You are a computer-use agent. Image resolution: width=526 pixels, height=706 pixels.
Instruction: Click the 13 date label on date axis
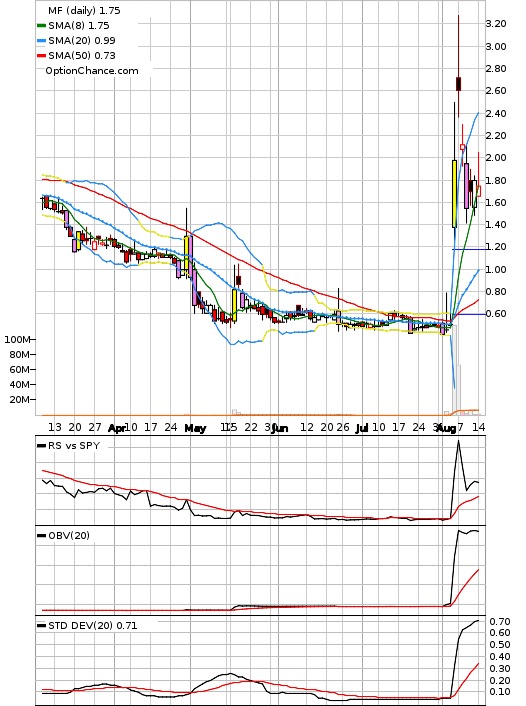tap(55, 427)
